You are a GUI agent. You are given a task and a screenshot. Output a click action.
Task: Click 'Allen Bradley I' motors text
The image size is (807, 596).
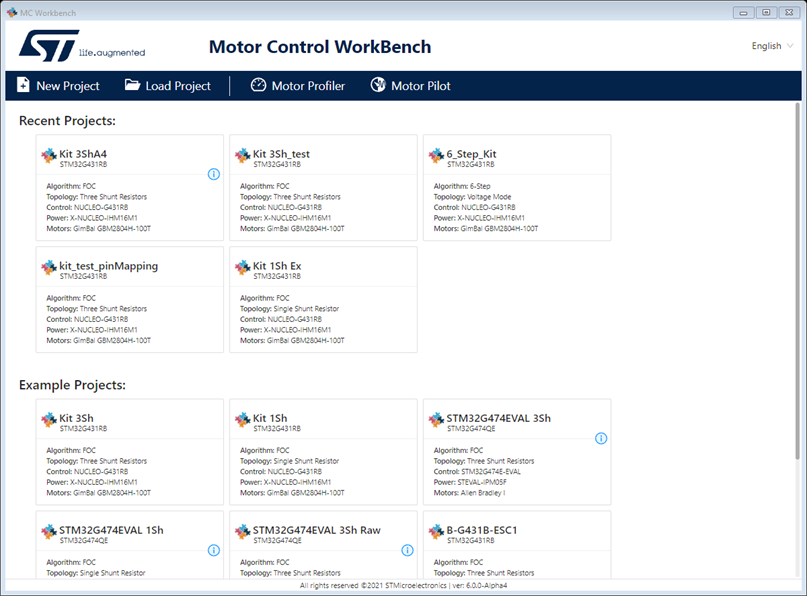(483, 493)
